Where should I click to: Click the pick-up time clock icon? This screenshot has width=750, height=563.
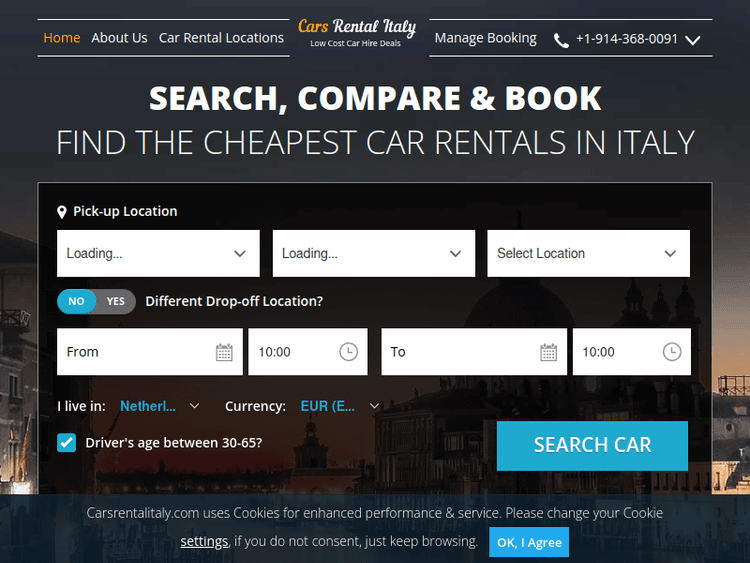(x=348, y=352)
